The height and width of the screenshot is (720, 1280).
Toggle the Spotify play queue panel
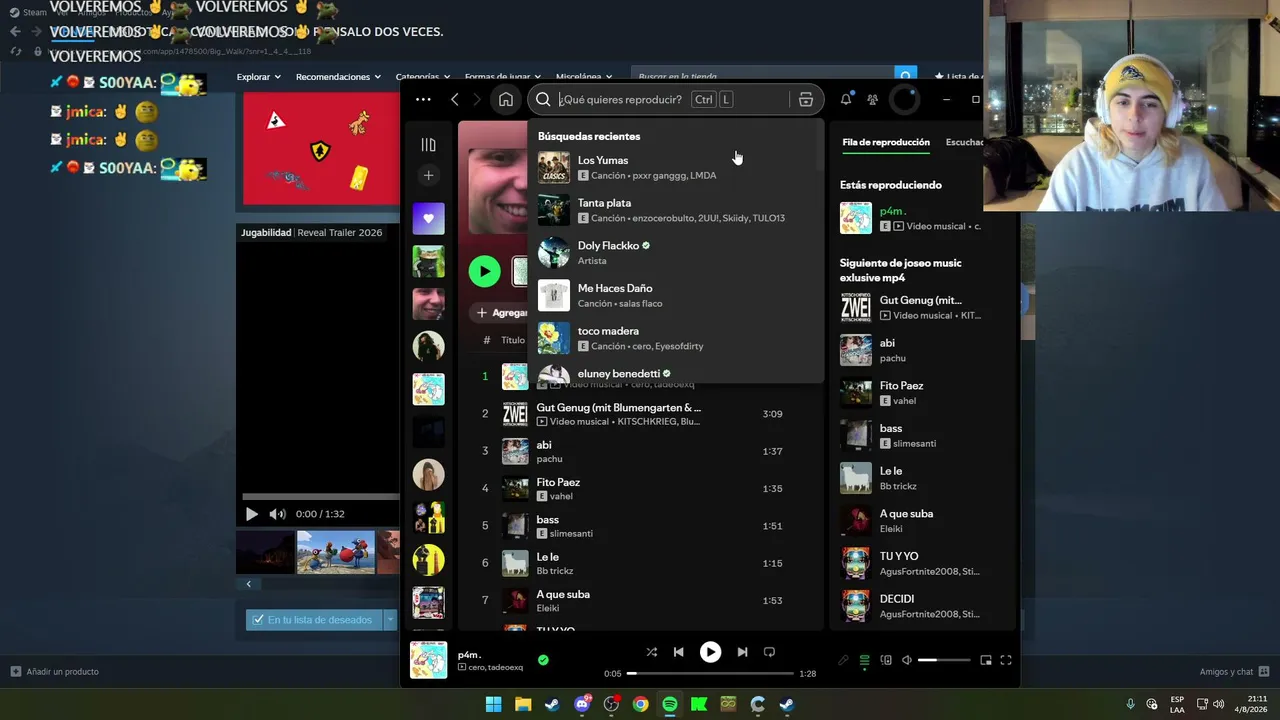(865, 660)
